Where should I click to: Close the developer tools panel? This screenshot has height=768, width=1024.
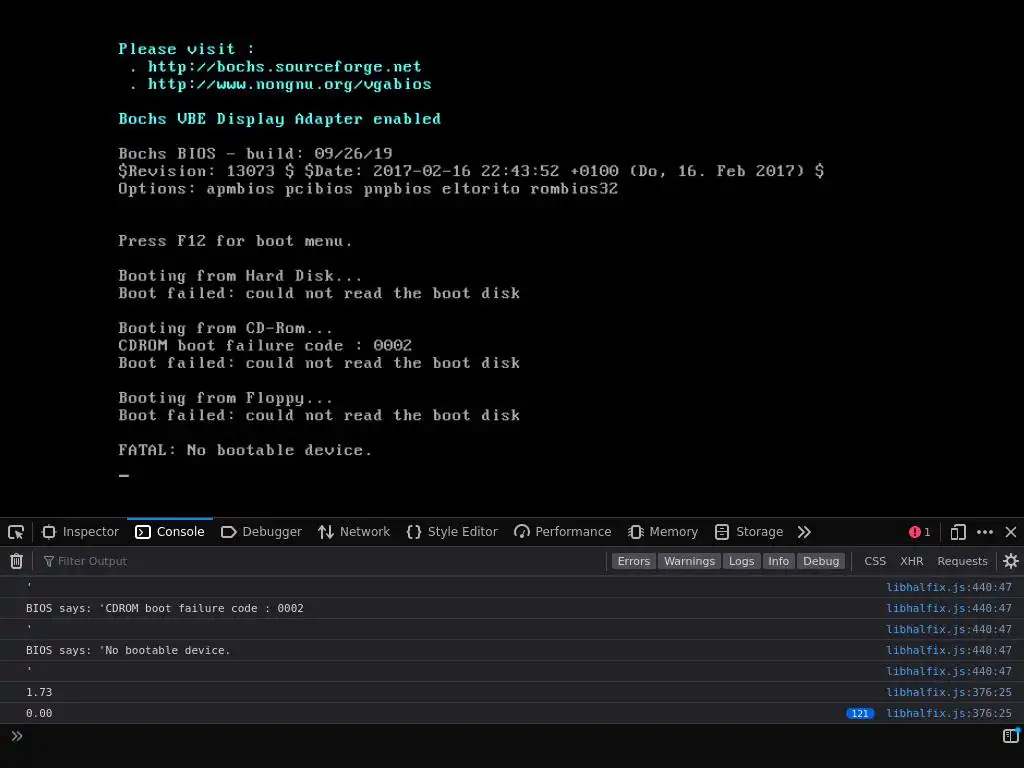point(1011,532)
